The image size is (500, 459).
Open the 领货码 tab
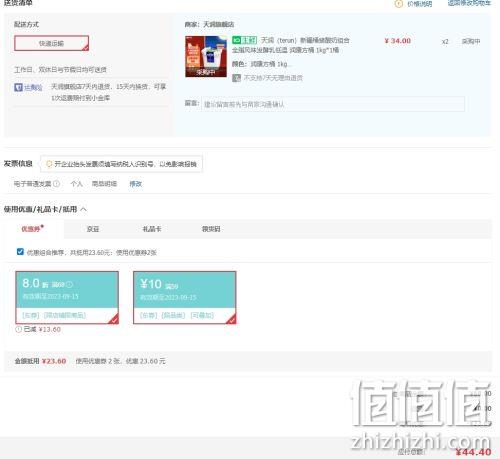click(x=211, y=229)
